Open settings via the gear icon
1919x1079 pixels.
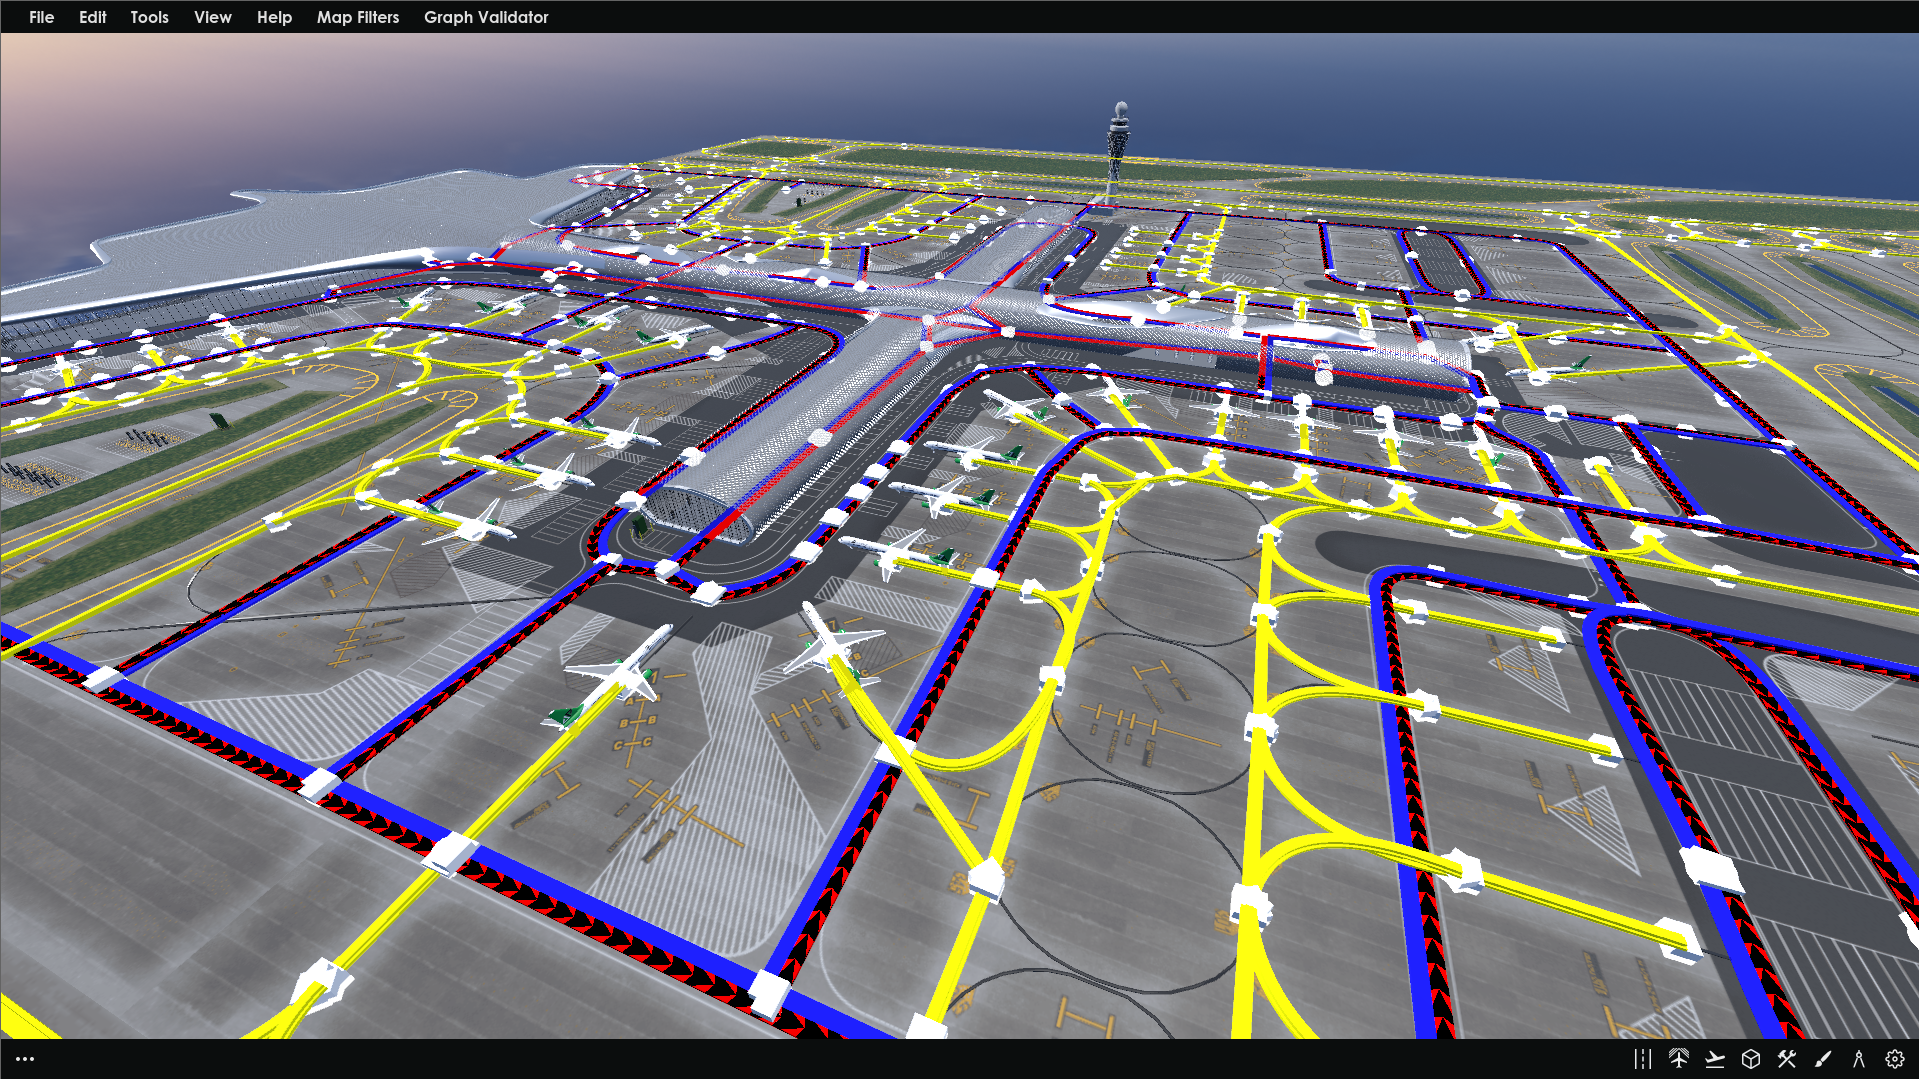1895,1059
